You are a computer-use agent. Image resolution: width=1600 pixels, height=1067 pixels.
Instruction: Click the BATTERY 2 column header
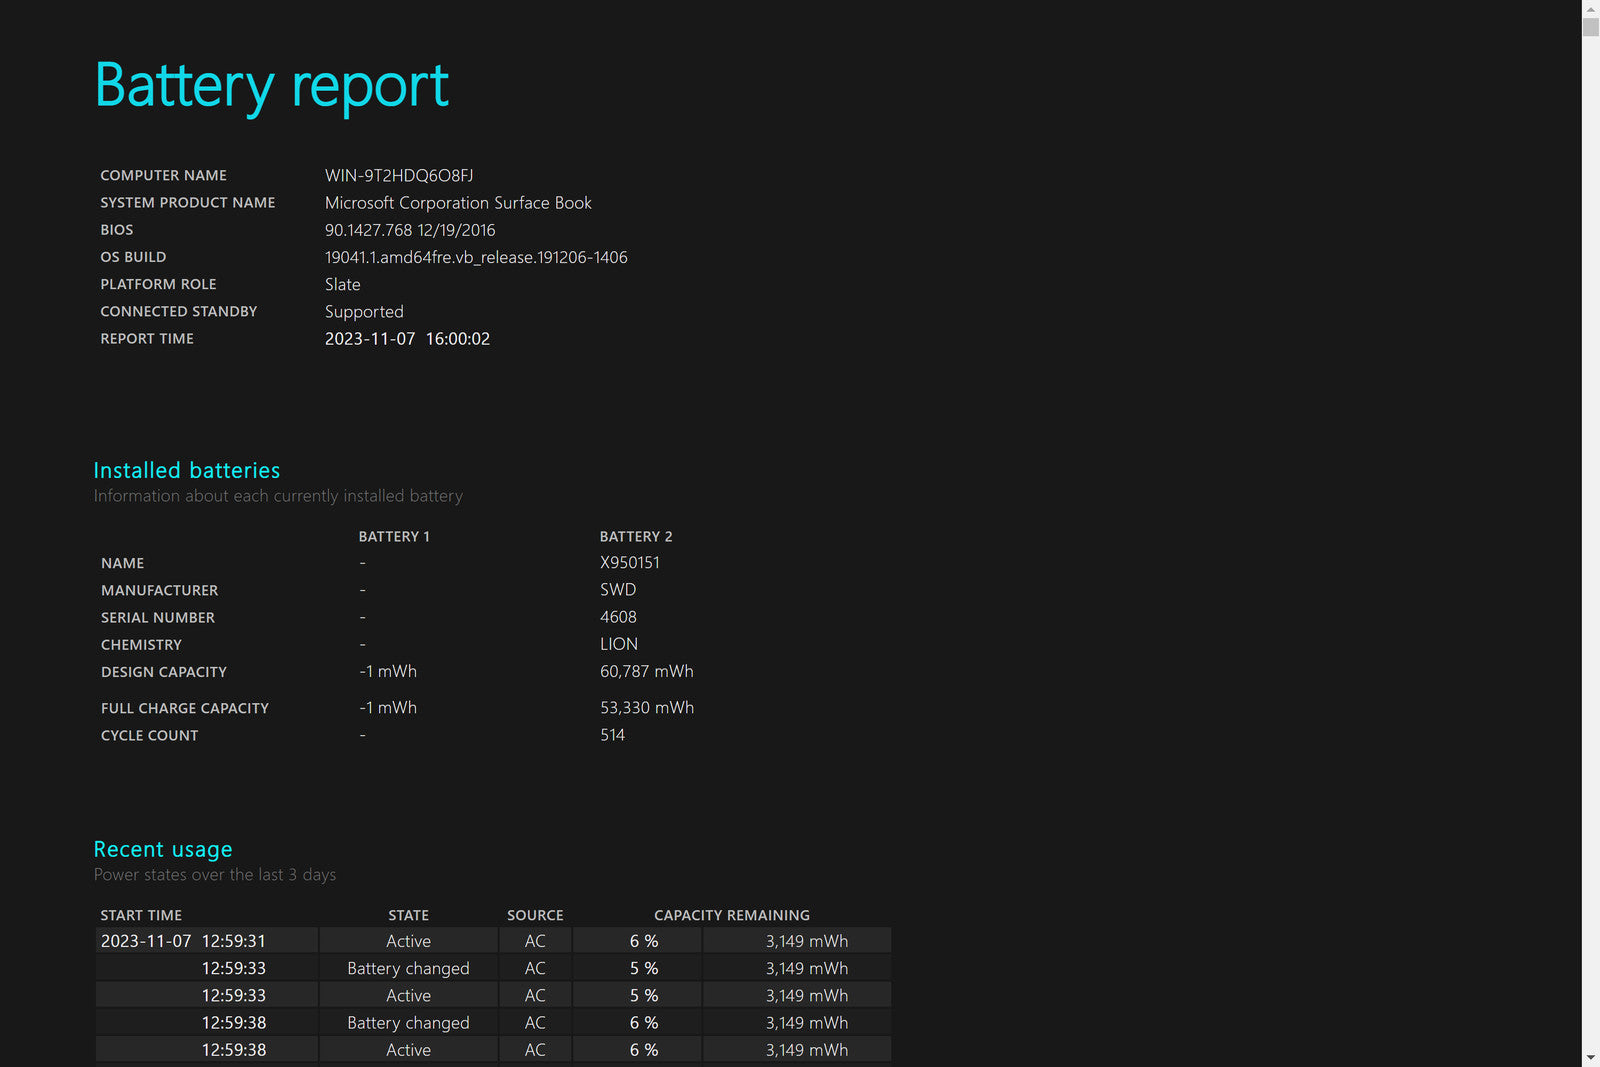636,537
